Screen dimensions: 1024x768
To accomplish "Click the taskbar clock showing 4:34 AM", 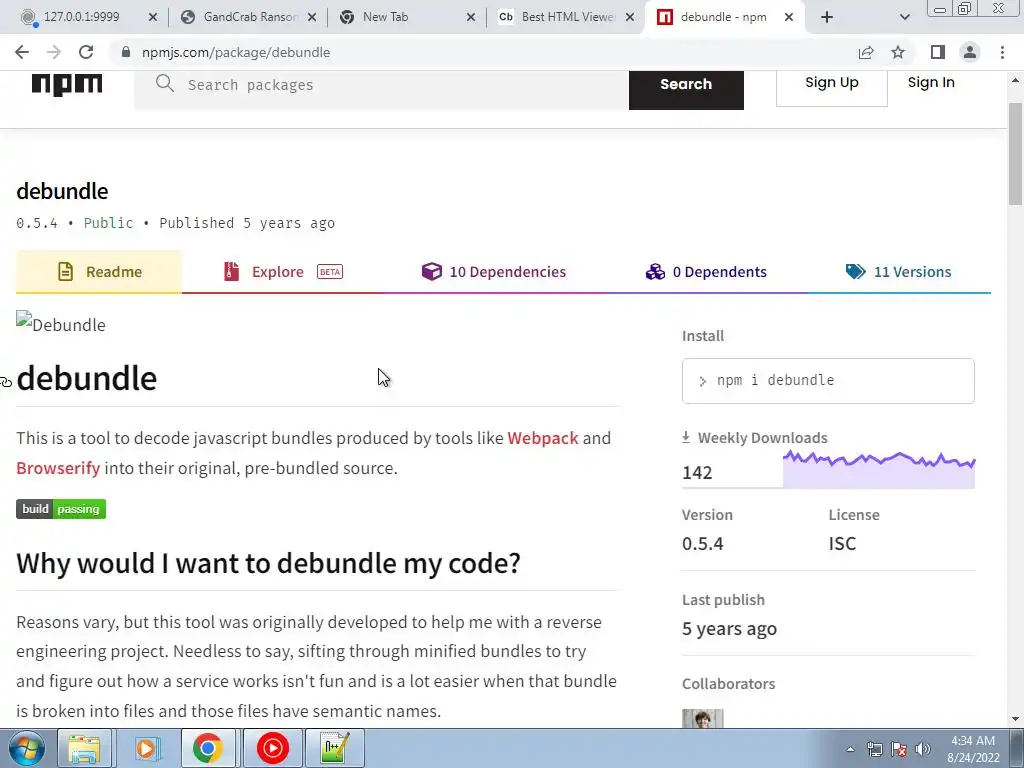I will tap(972, 749).
